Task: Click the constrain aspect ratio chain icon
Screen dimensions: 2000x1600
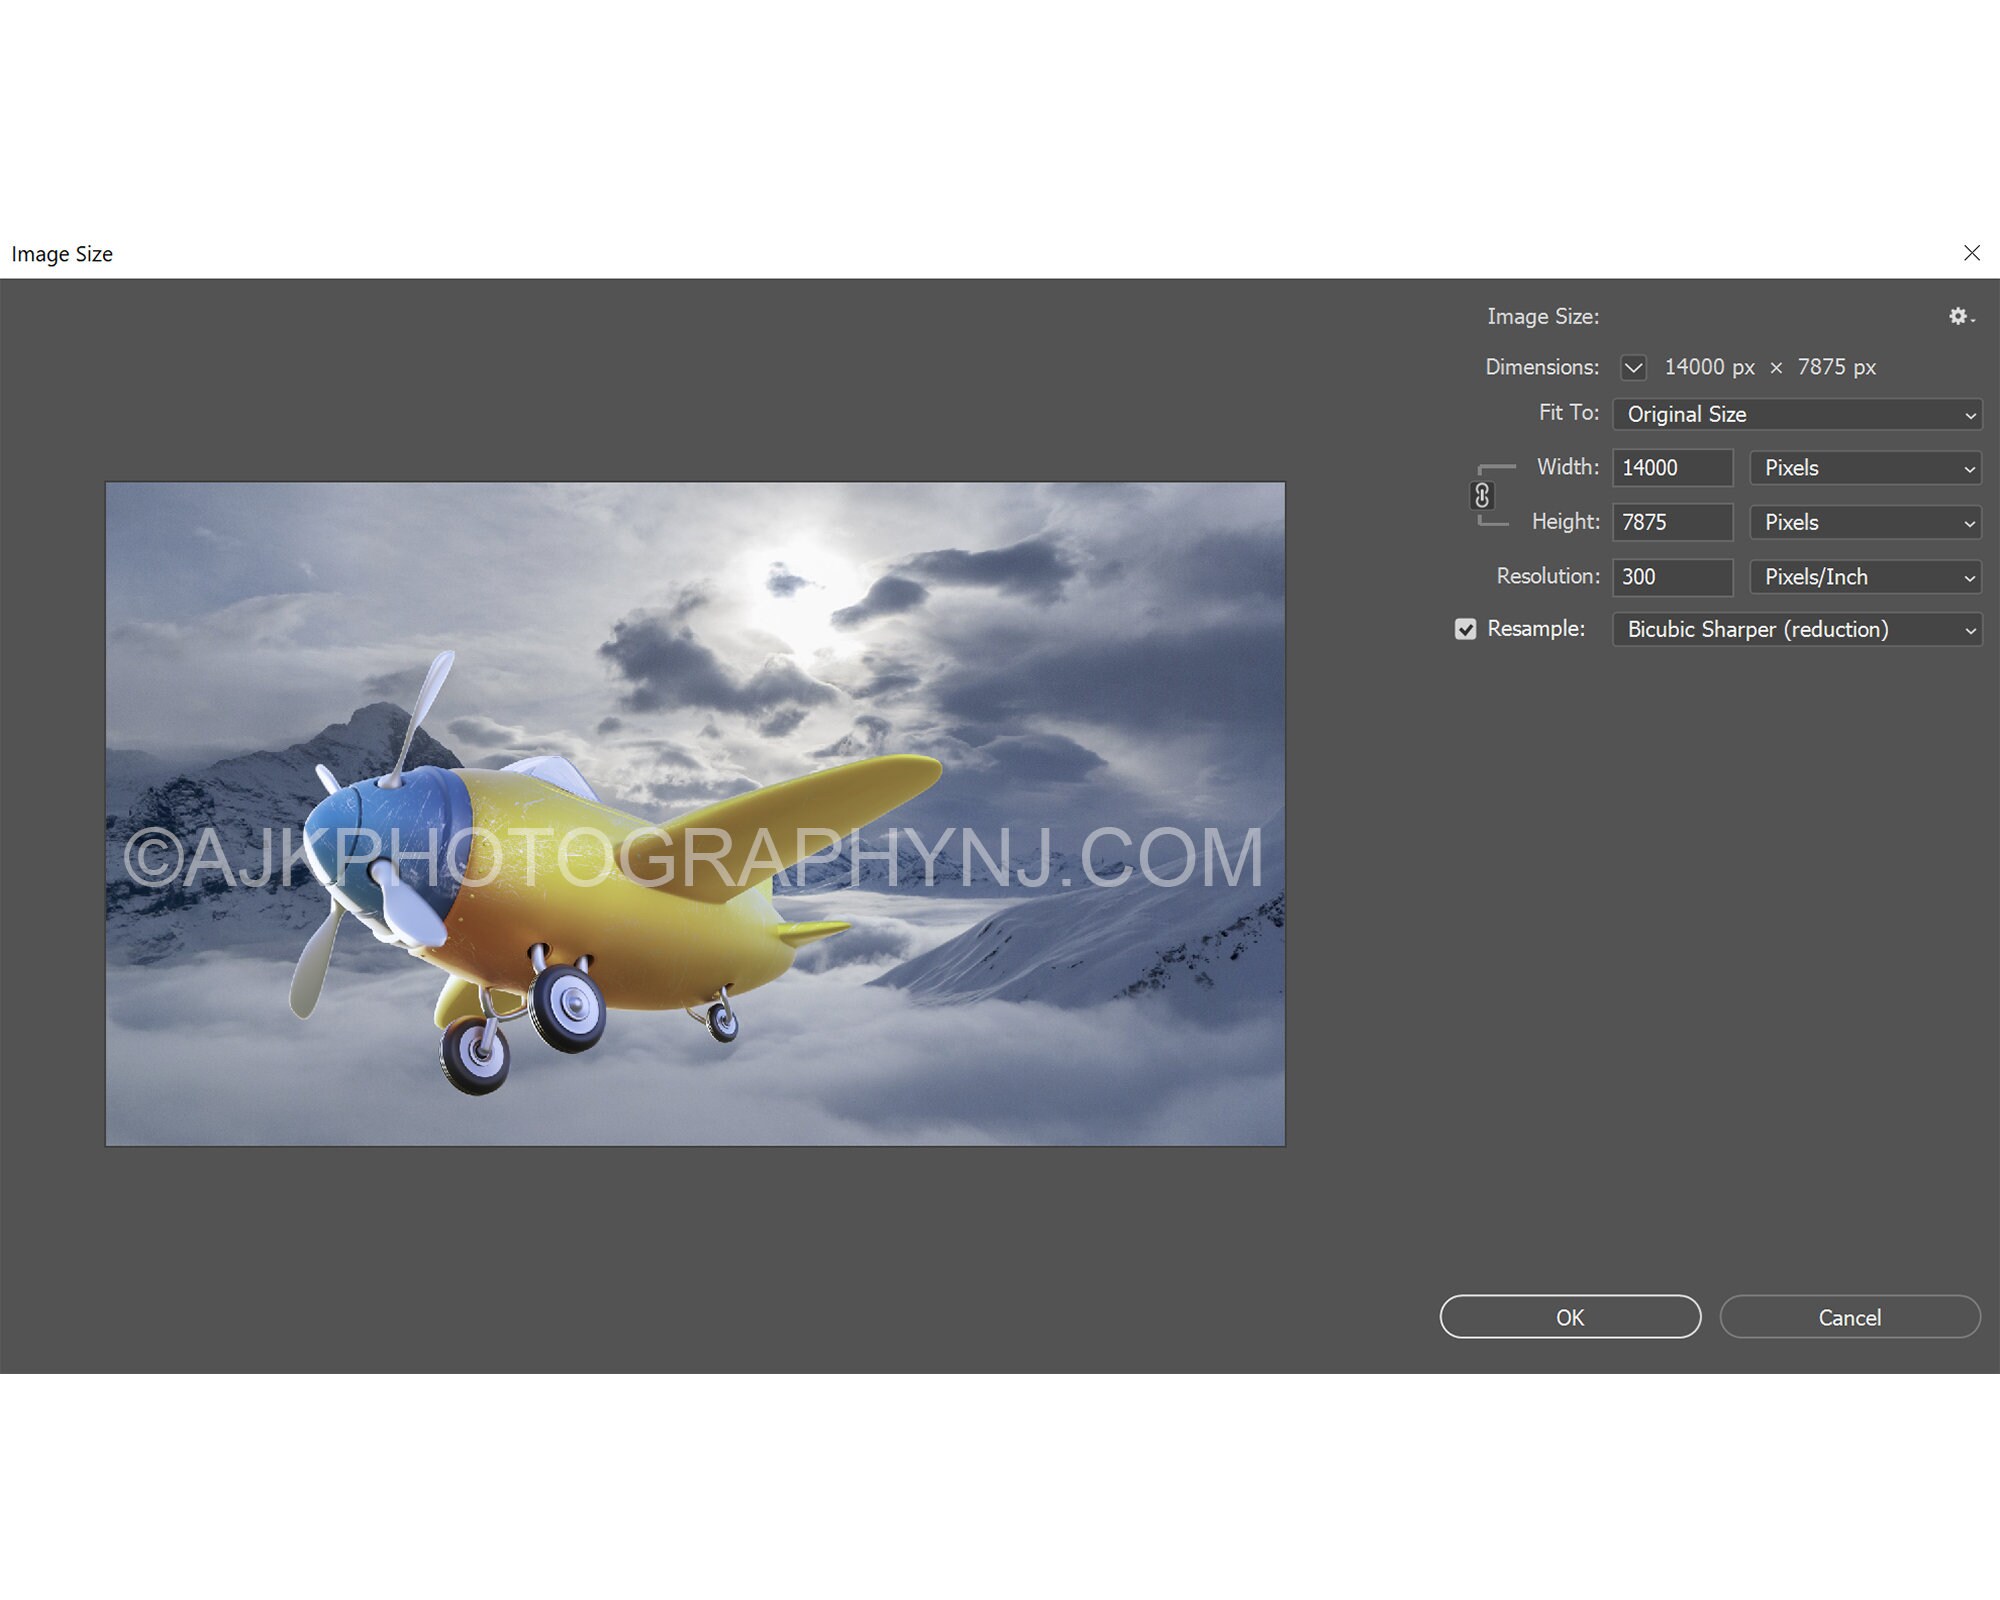Action: click(x=1484, y=496)
